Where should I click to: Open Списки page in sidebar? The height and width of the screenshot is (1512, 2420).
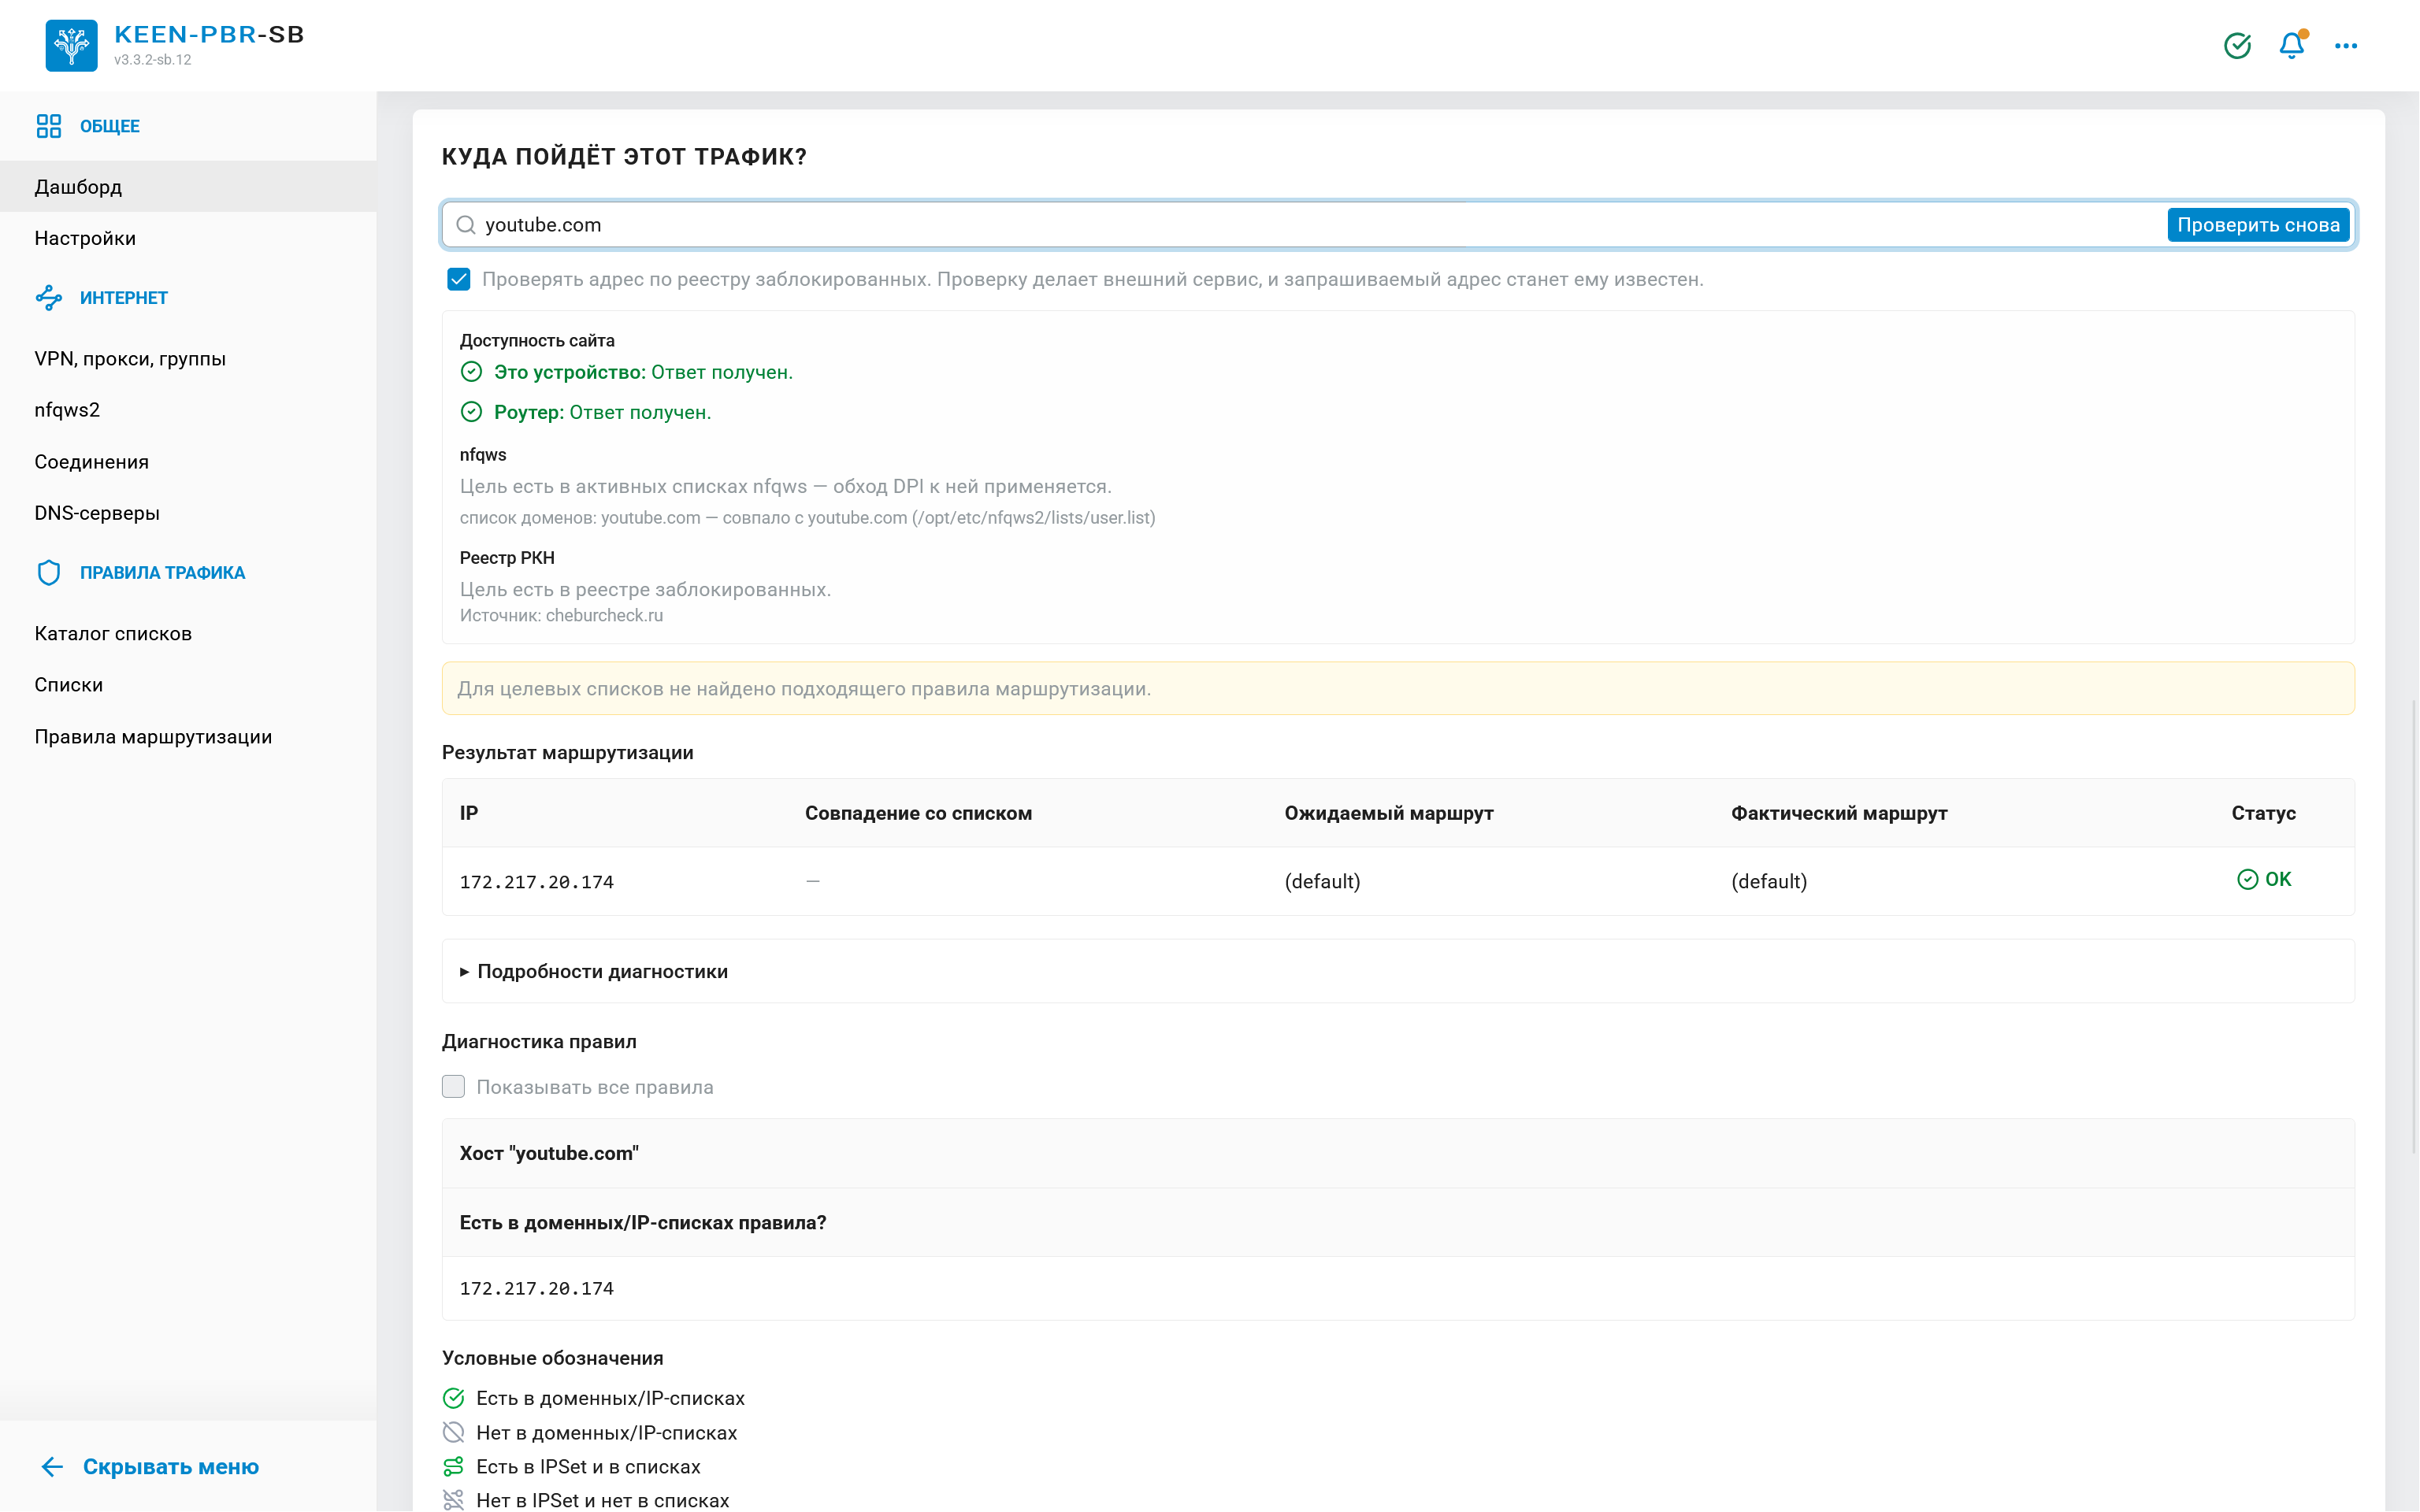click(x=188, y=685)
